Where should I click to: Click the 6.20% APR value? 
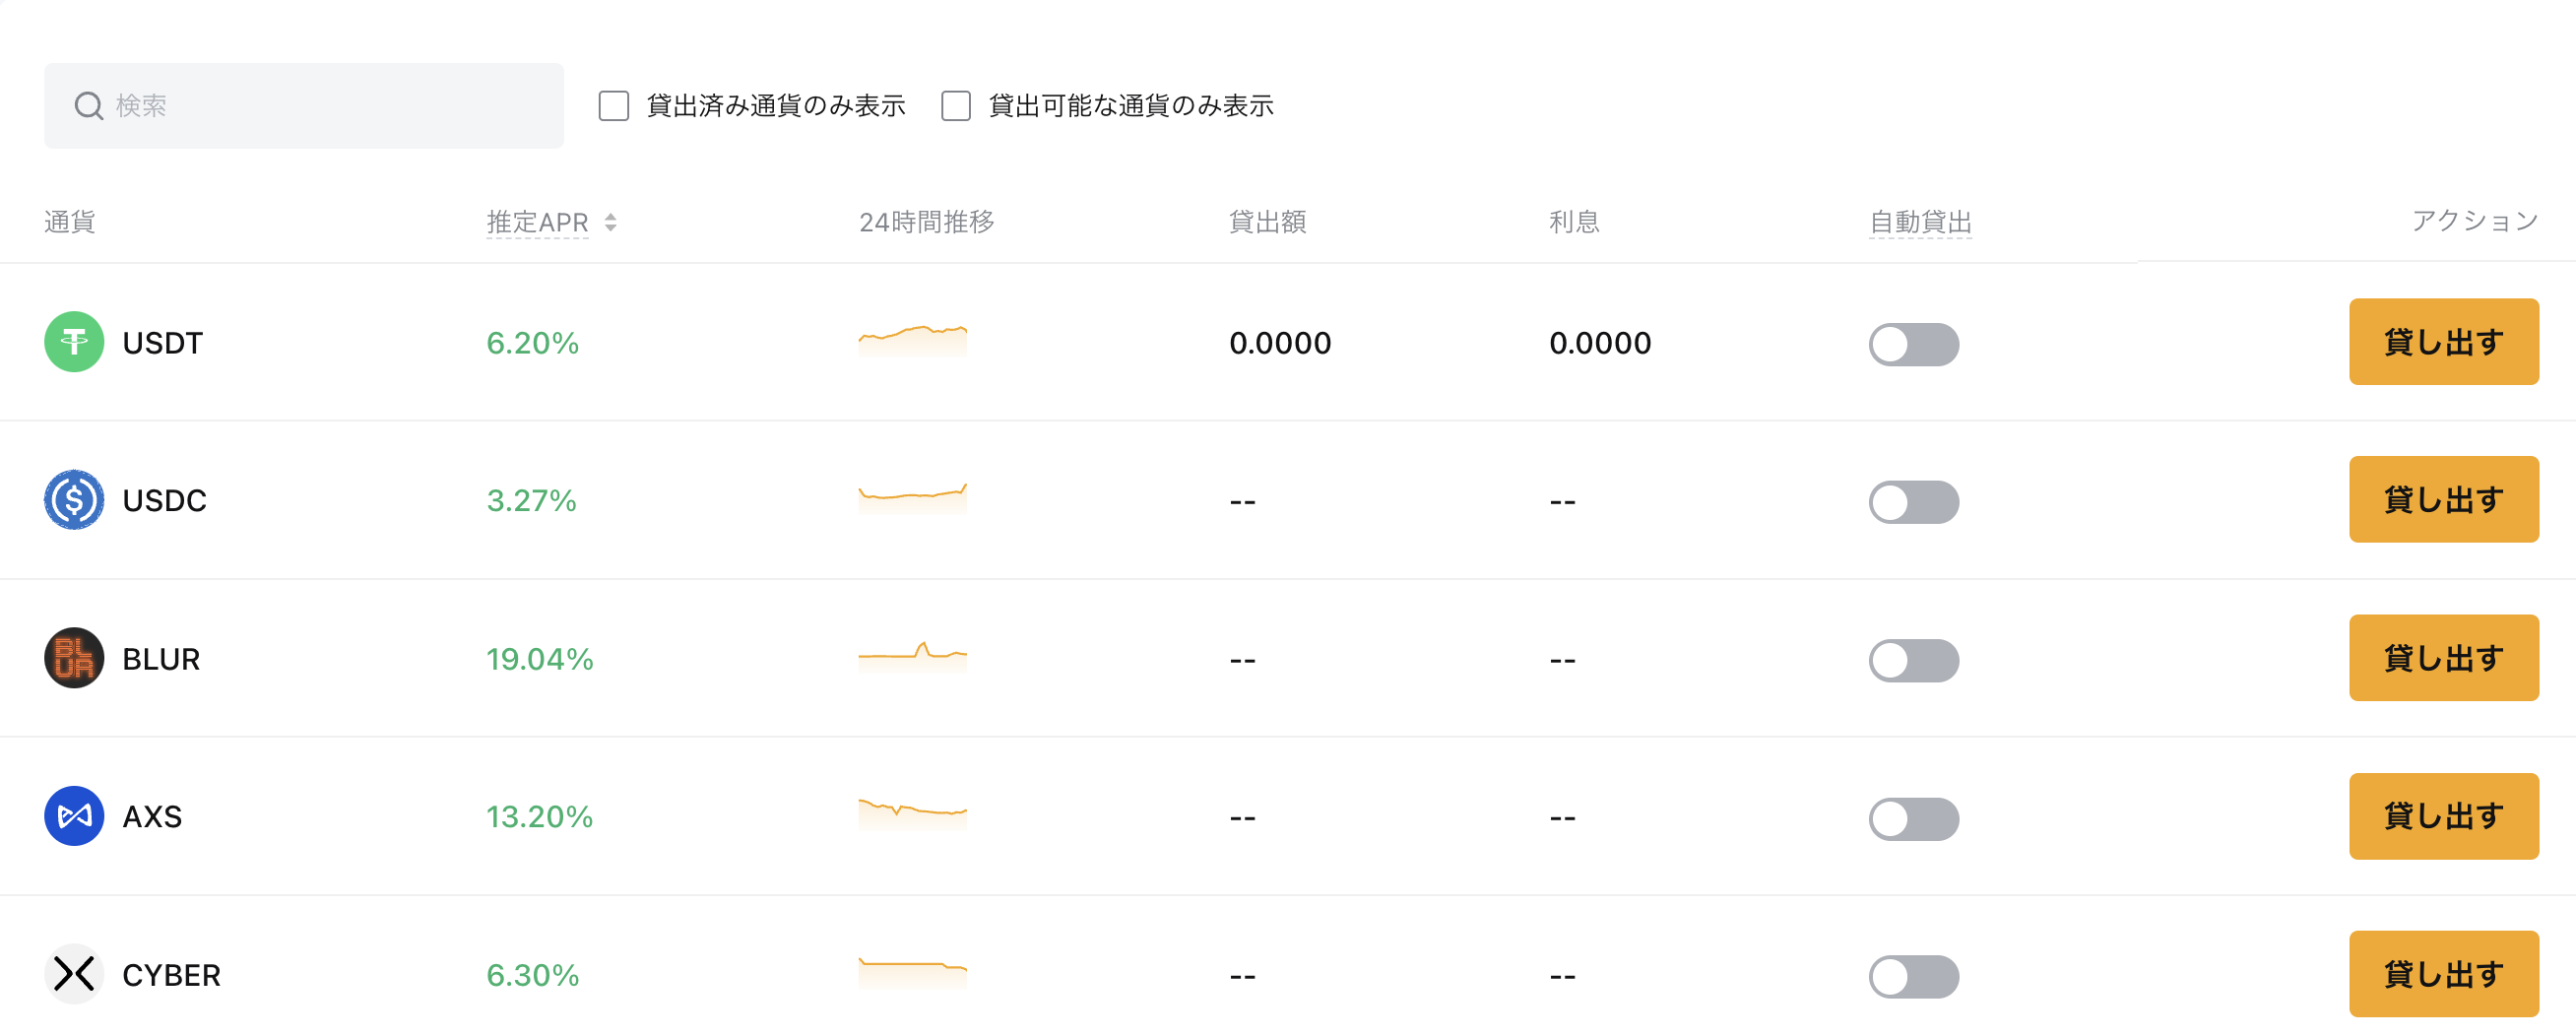coord(533,344)
